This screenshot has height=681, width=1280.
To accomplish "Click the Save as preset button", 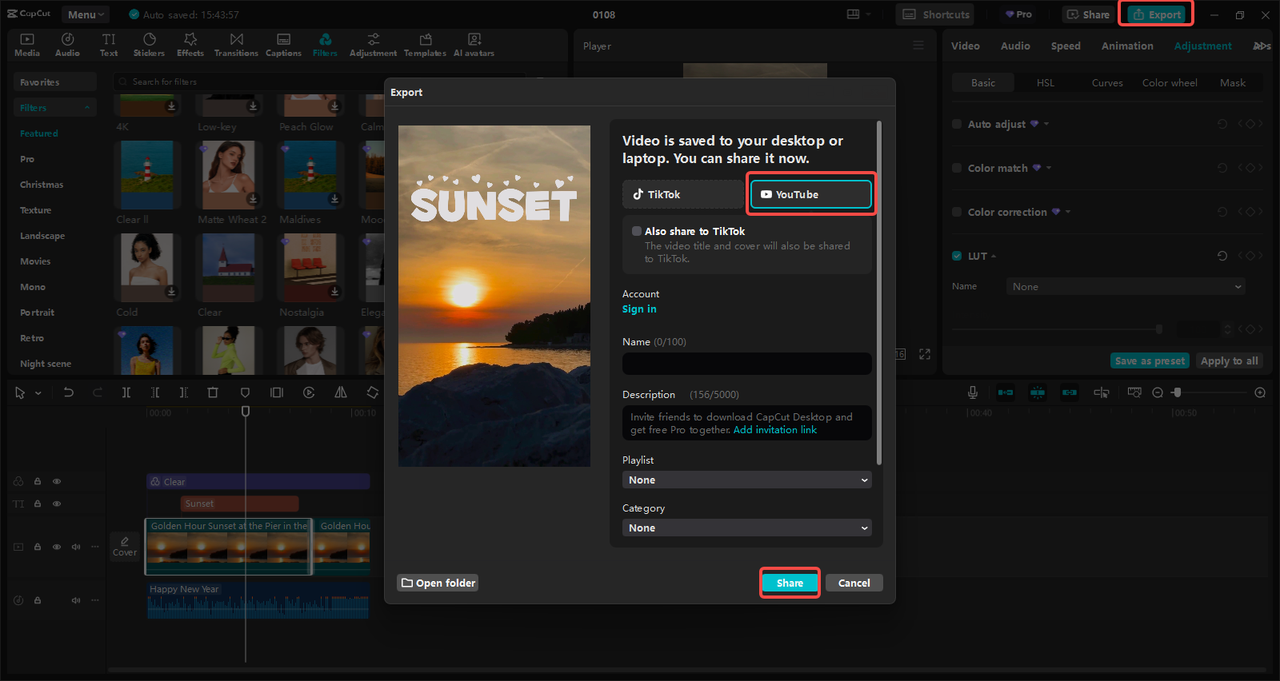I will [x=1150, y=361].
